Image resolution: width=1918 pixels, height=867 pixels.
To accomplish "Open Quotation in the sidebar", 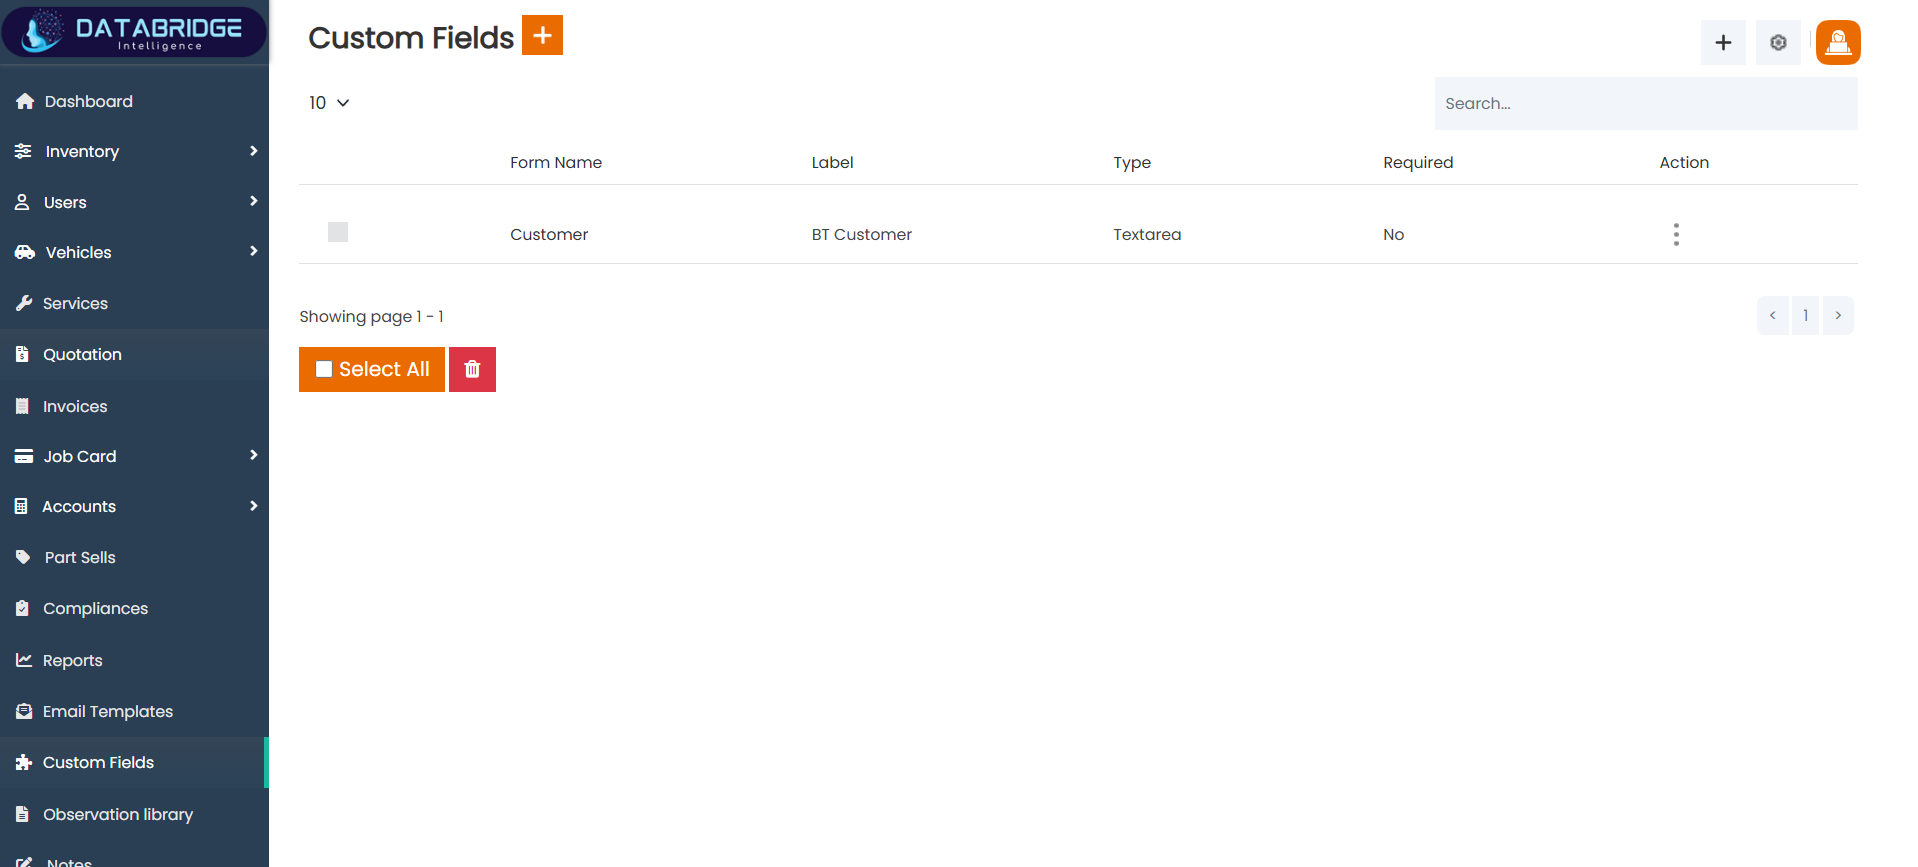I will click(134, 354).
